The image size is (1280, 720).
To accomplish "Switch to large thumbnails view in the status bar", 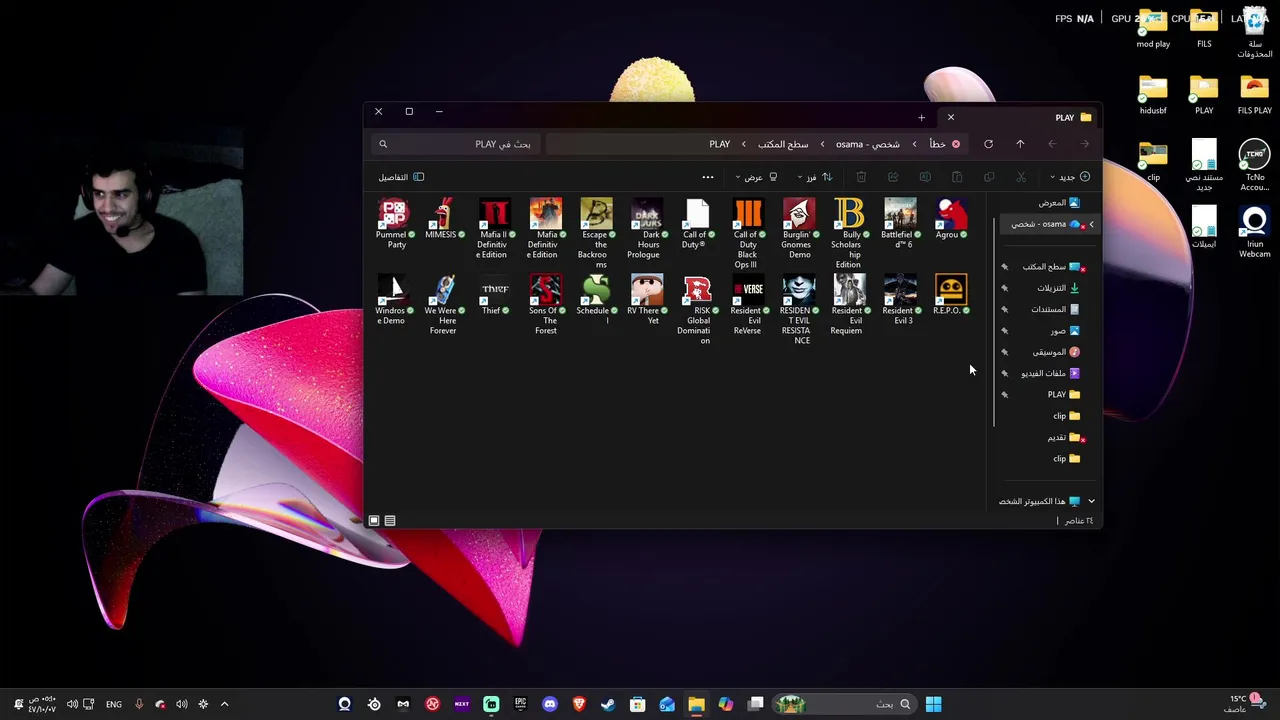I will coord(374,520).
